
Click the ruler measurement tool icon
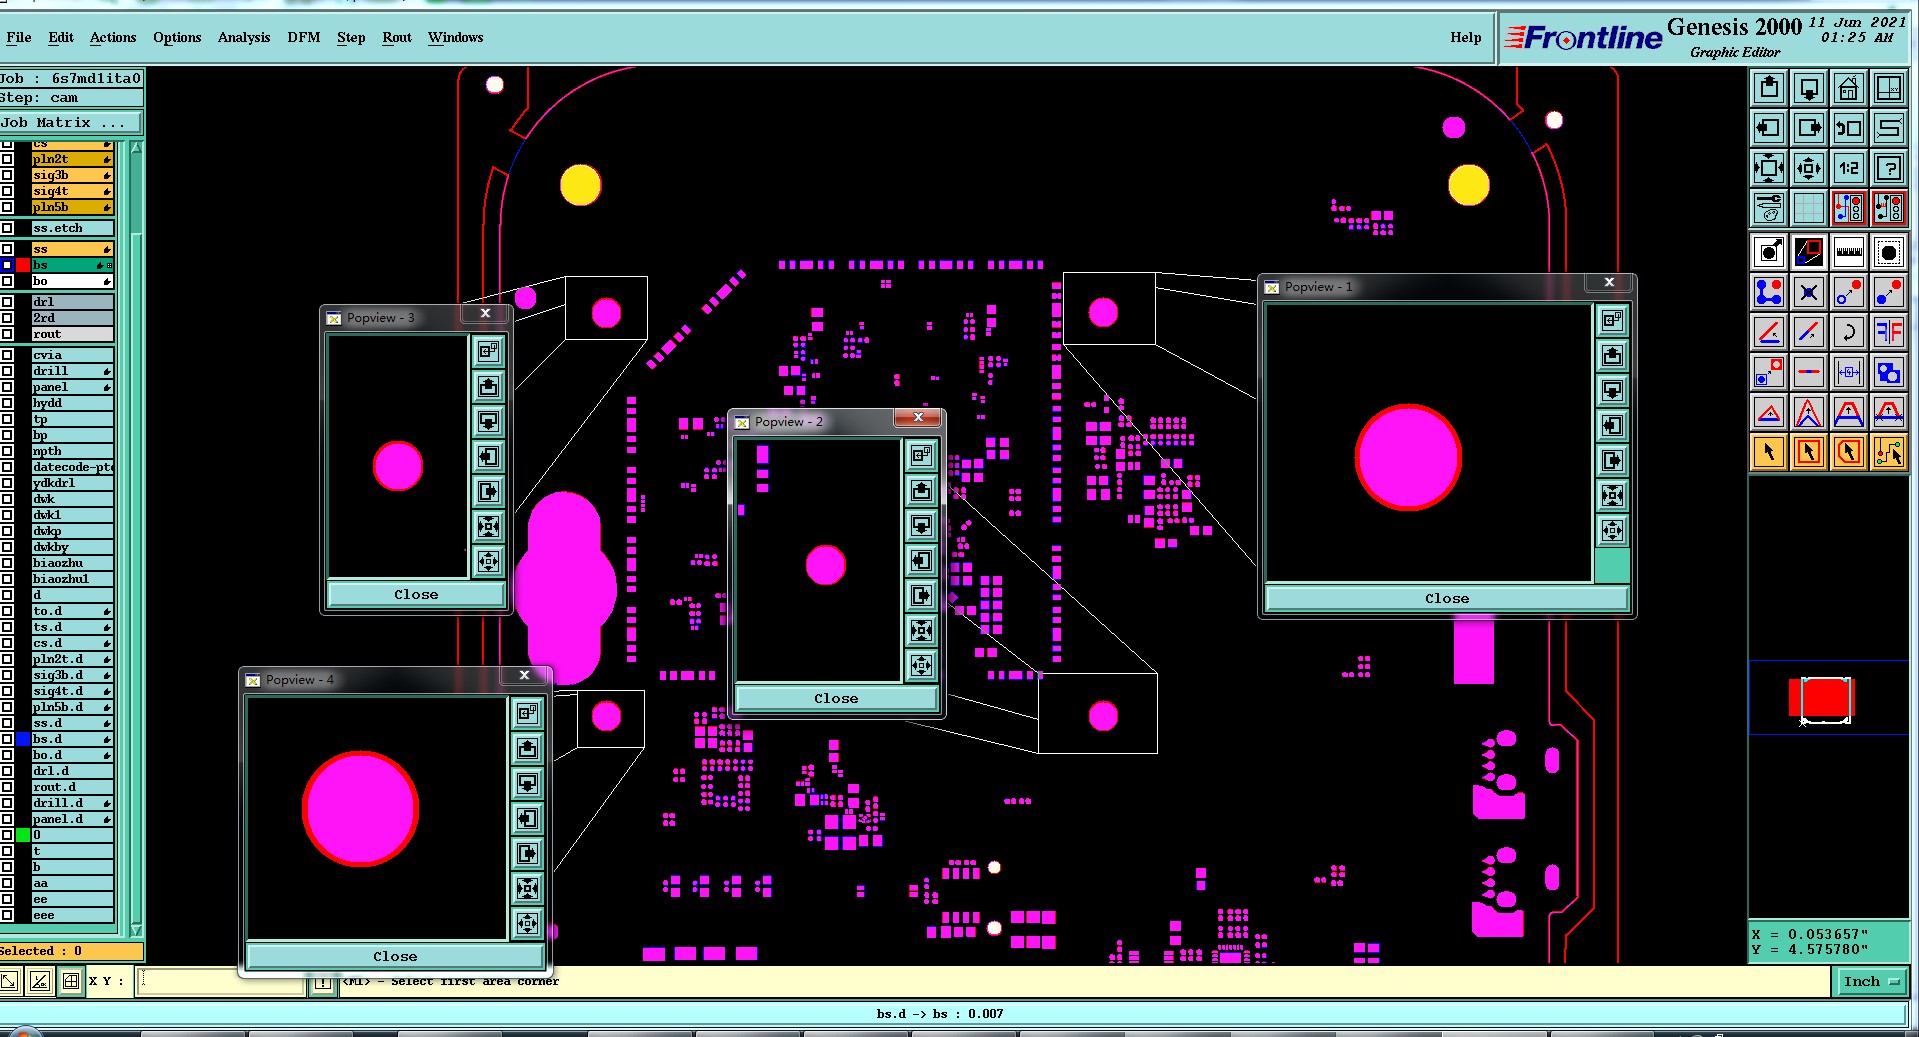[x=1849, y=252]
